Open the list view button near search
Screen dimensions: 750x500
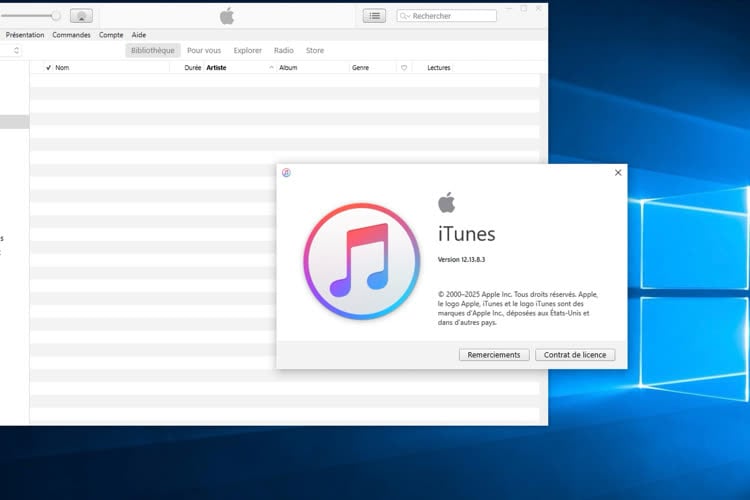pyautogui.click(x=375, y=16)
